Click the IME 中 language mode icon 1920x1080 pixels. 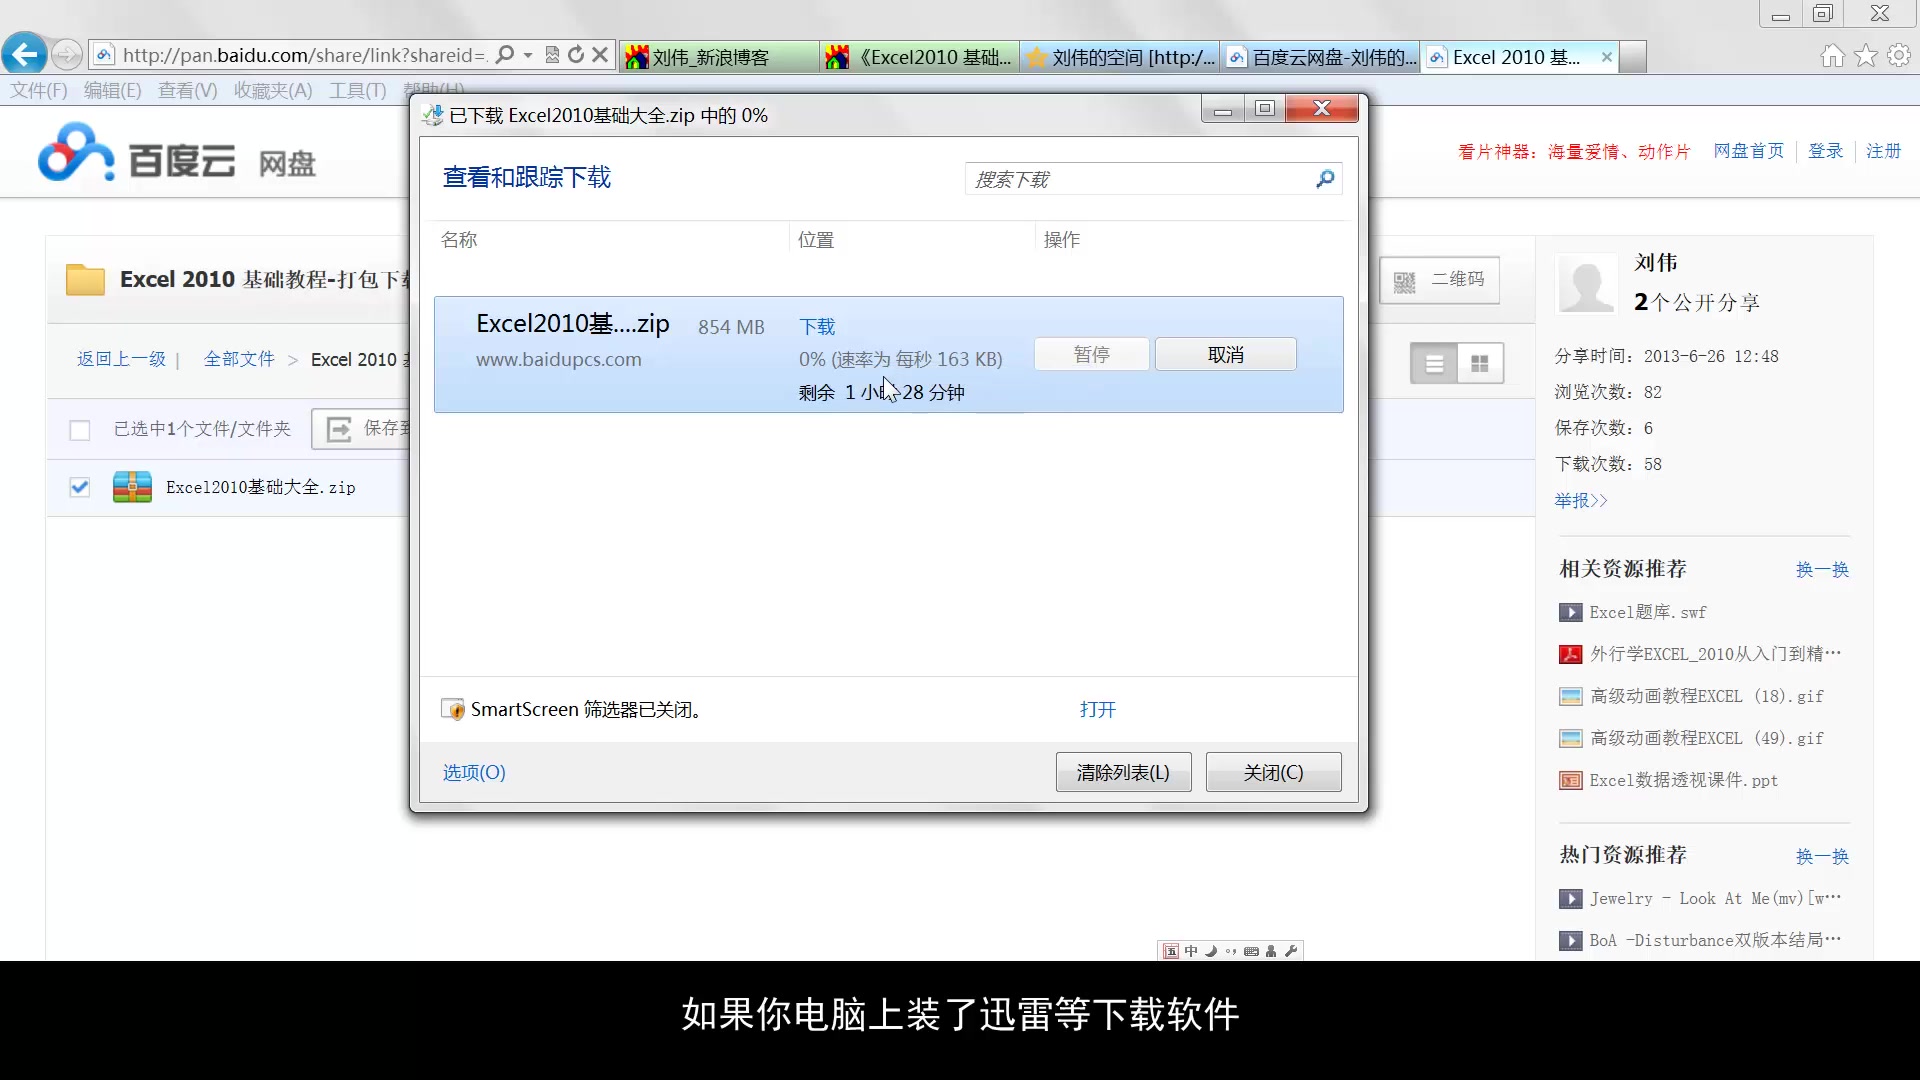[1190, 951]
